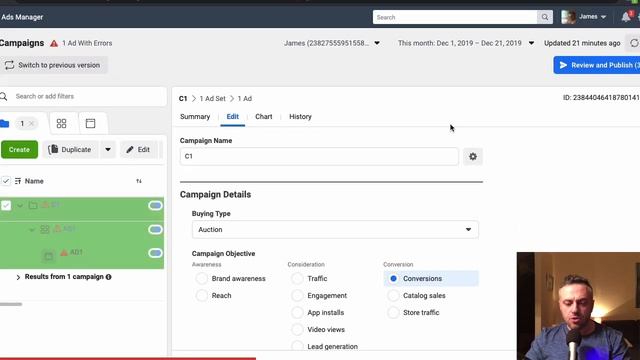Go to 1 Ad breadcrumb

[245, 99]
